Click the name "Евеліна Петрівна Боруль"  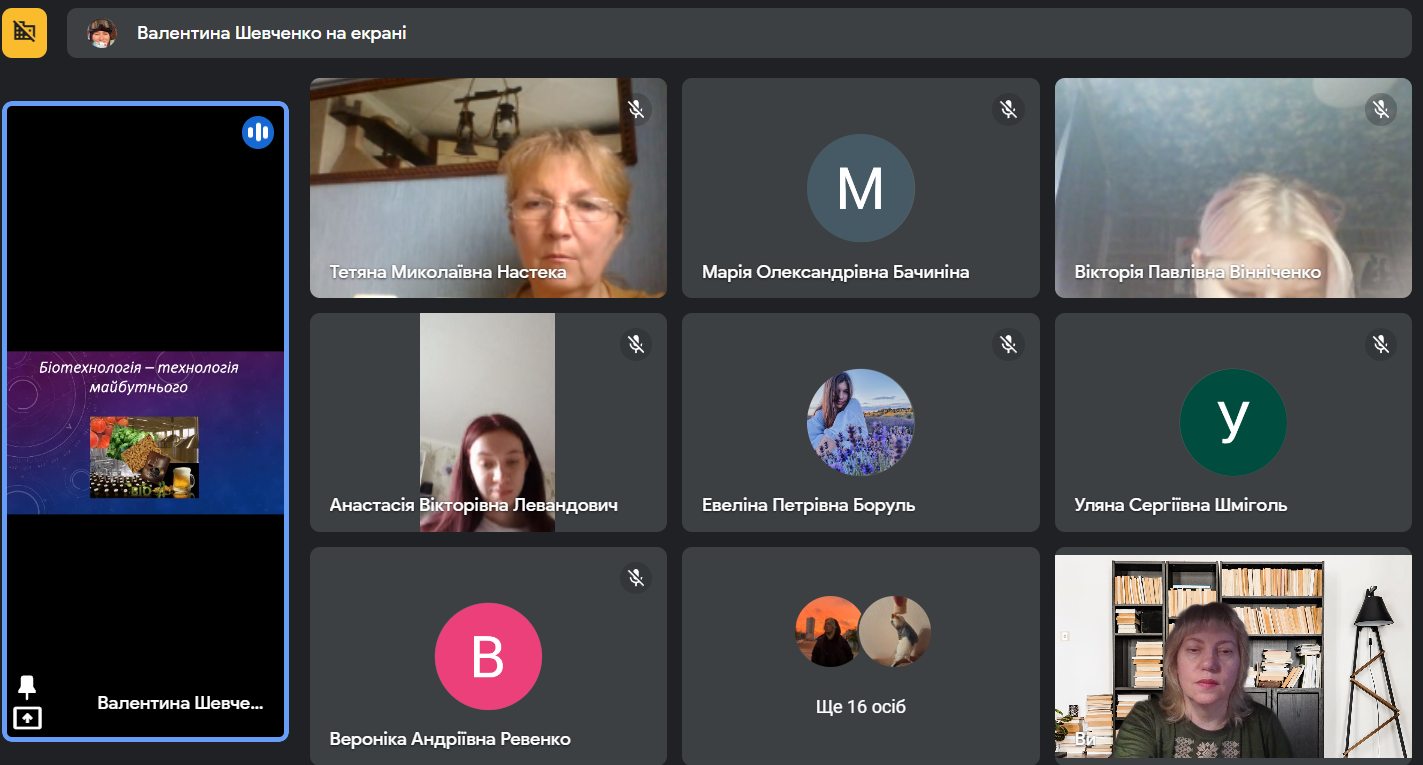[809, 505]
